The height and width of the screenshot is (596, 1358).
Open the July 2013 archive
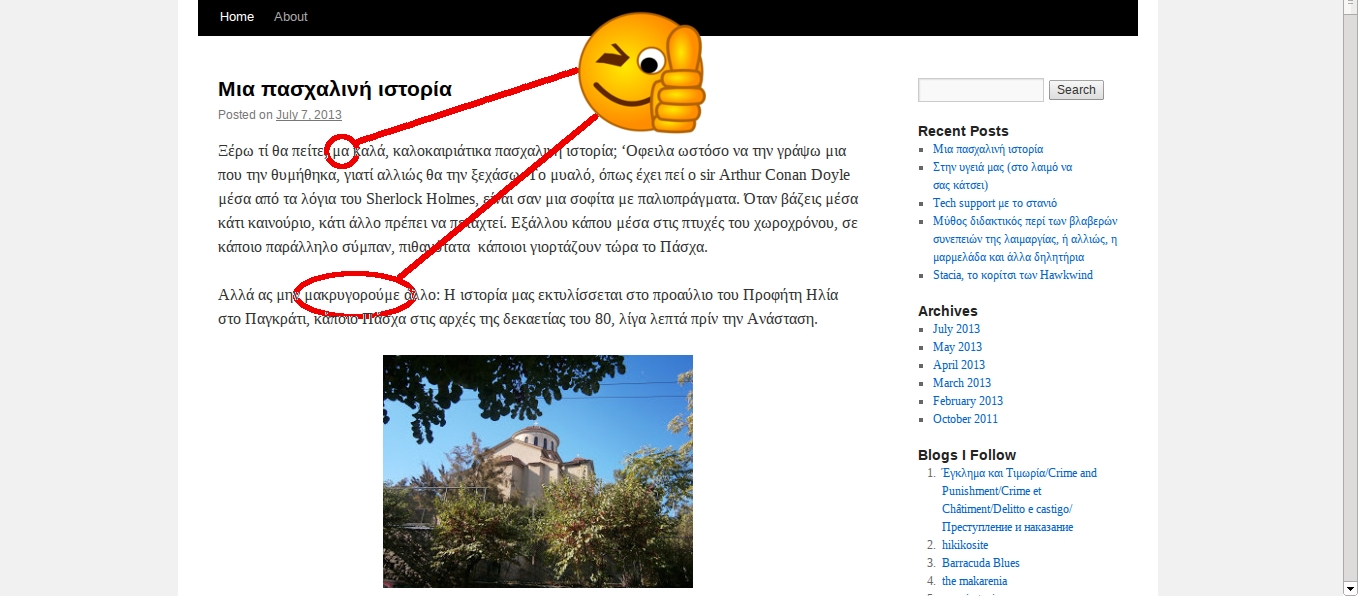point(956,329)
